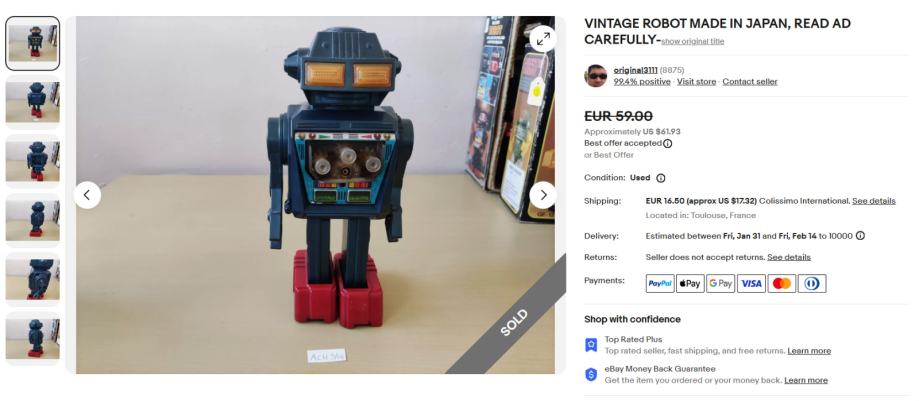Open the Delivery estimate info icon
Image resolution: width=919 pixels, height=401 pixels.
860,236
